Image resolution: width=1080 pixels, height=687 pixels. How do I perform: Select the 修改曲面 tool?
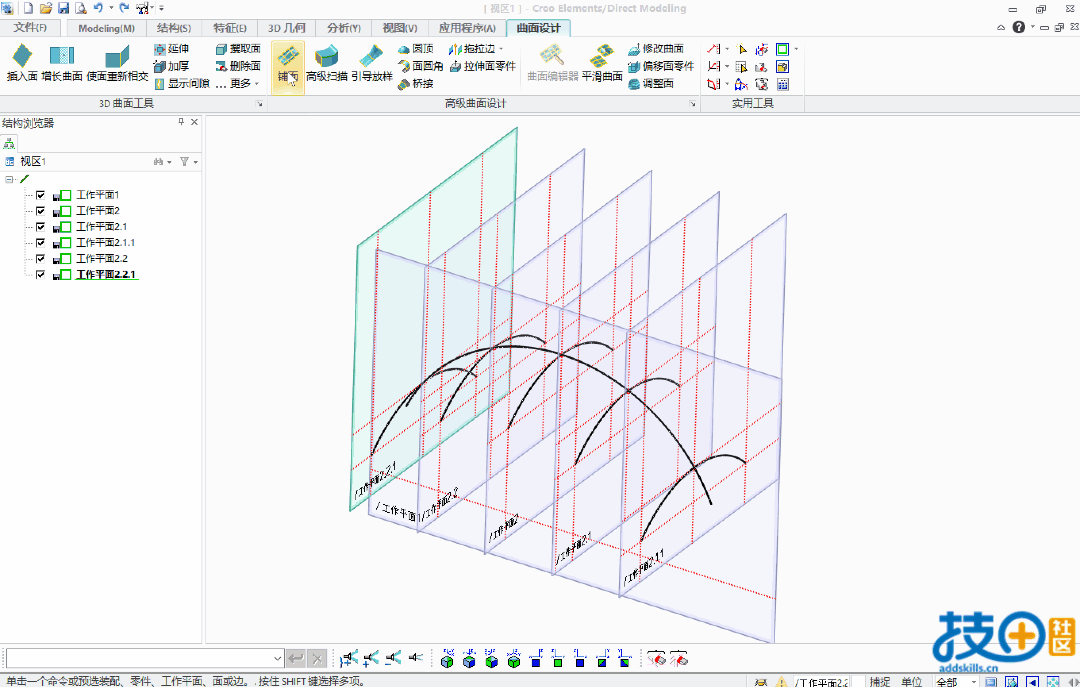[x=656, y=49]
